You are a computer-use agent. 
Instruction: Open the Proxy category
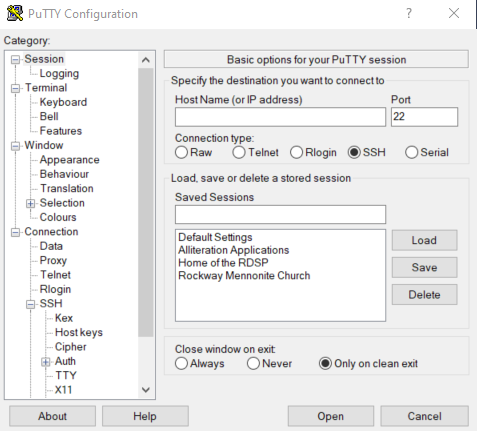tap(53, 260)
